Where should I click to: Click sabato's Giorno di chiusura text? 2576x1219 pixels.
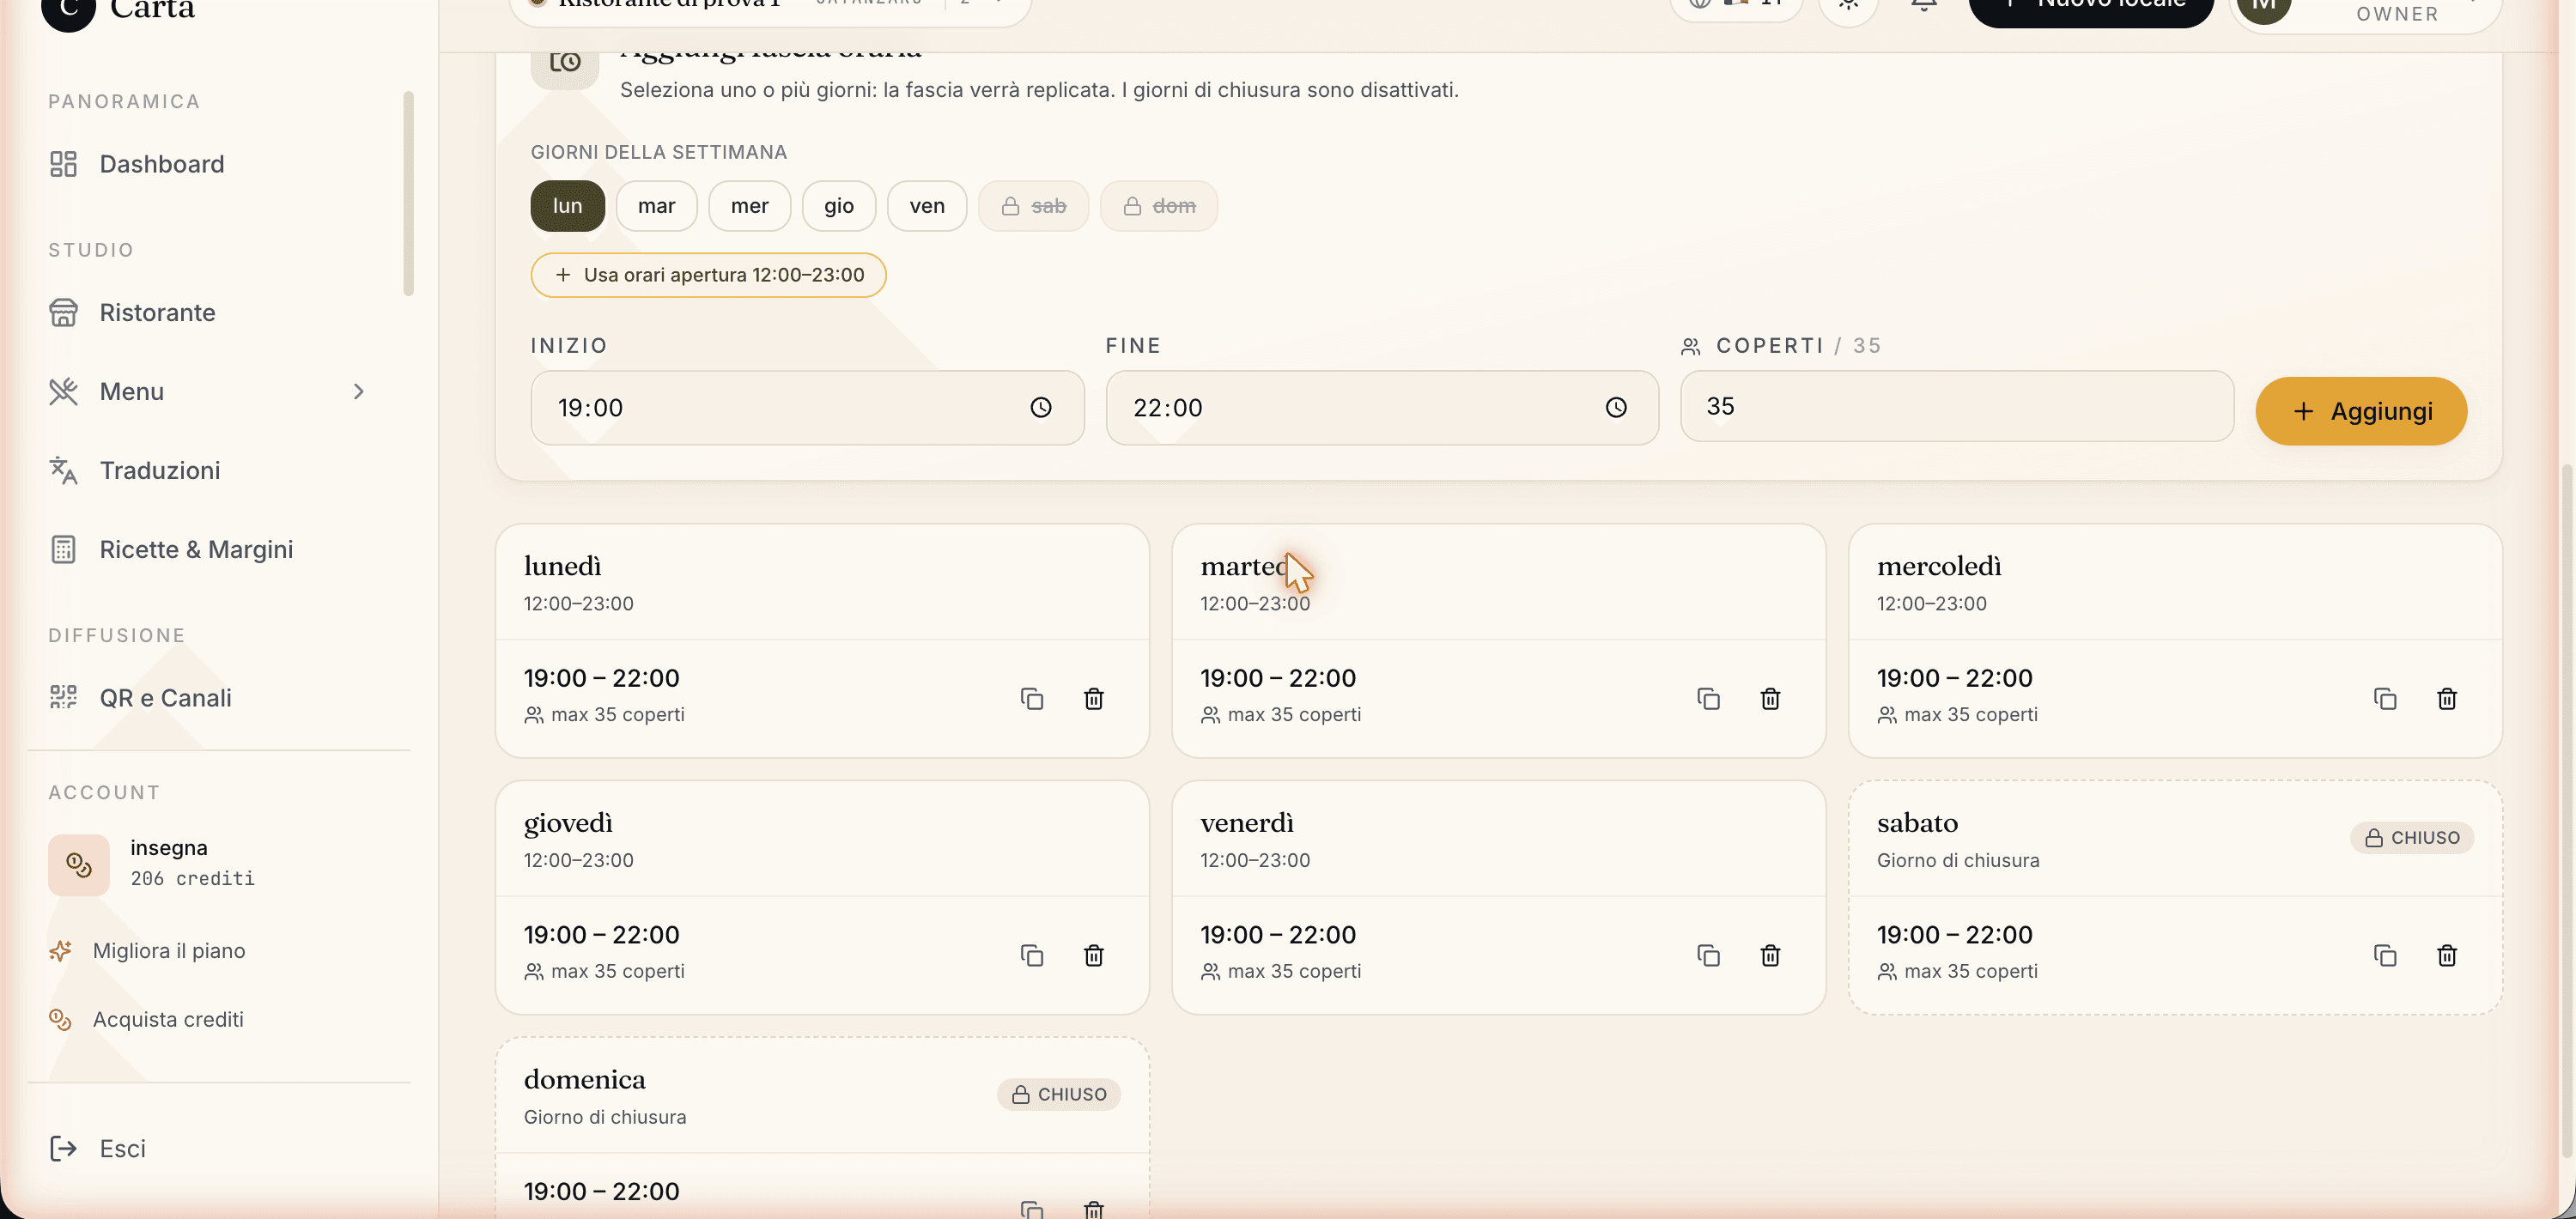pos(1958,861)
